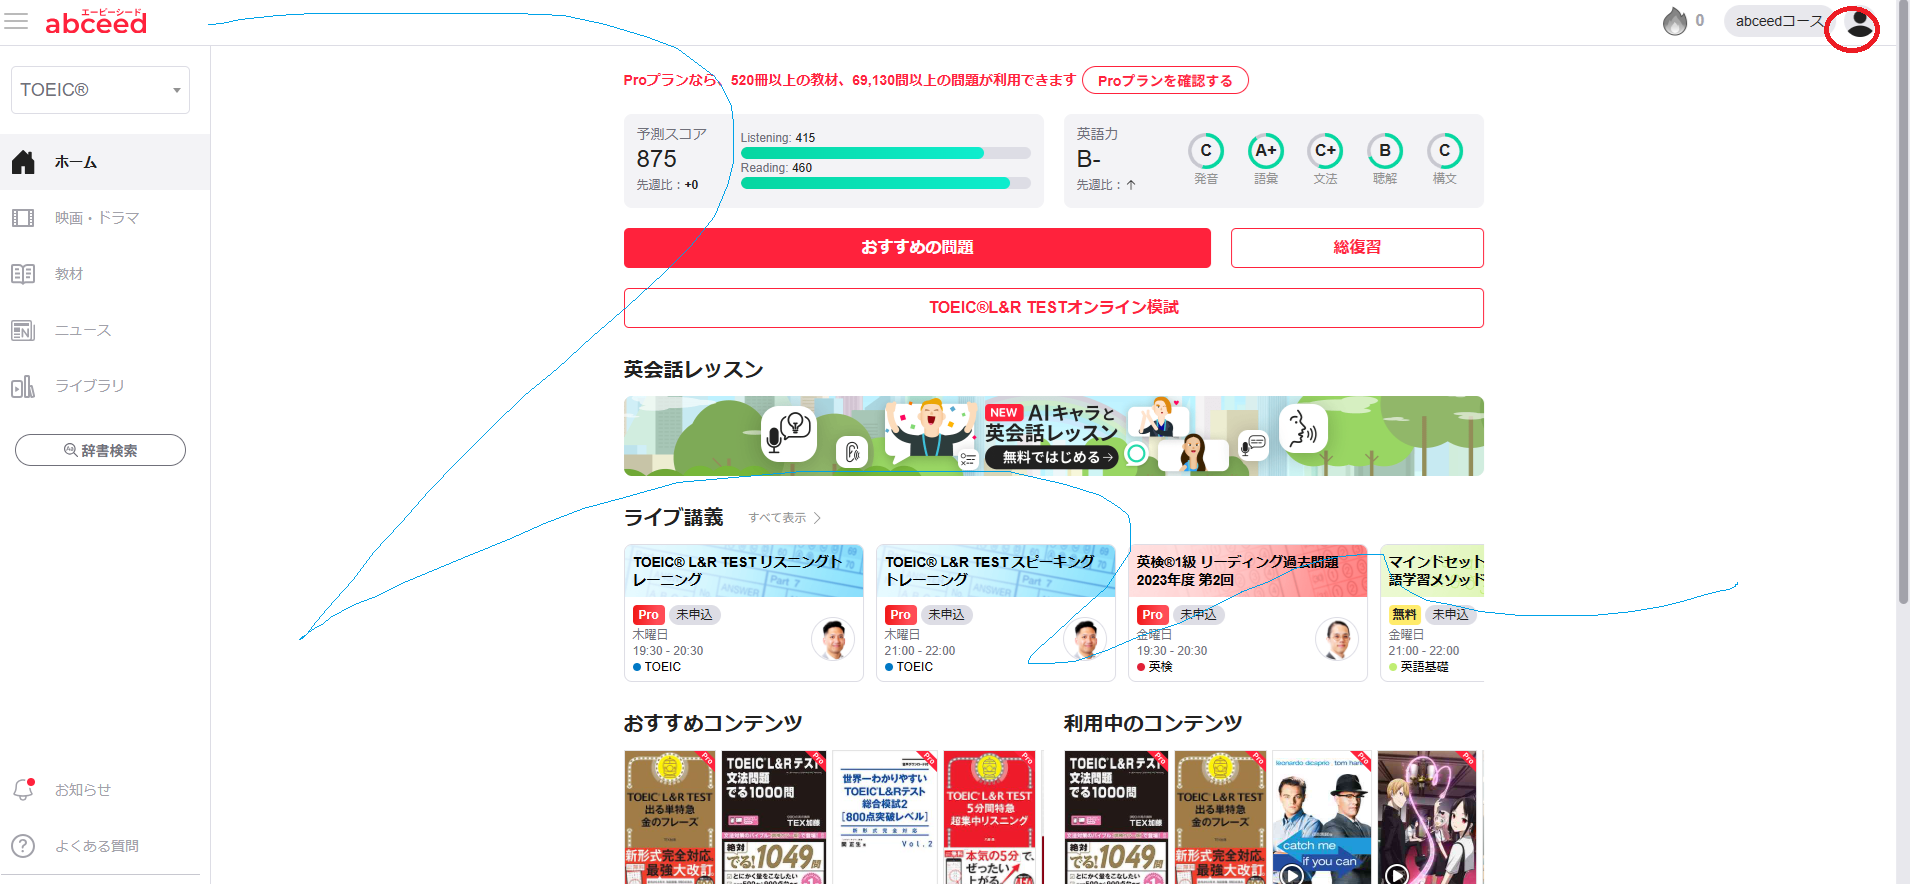Click the 辞書検索 button
The image size is (1910, 884).
100,450
